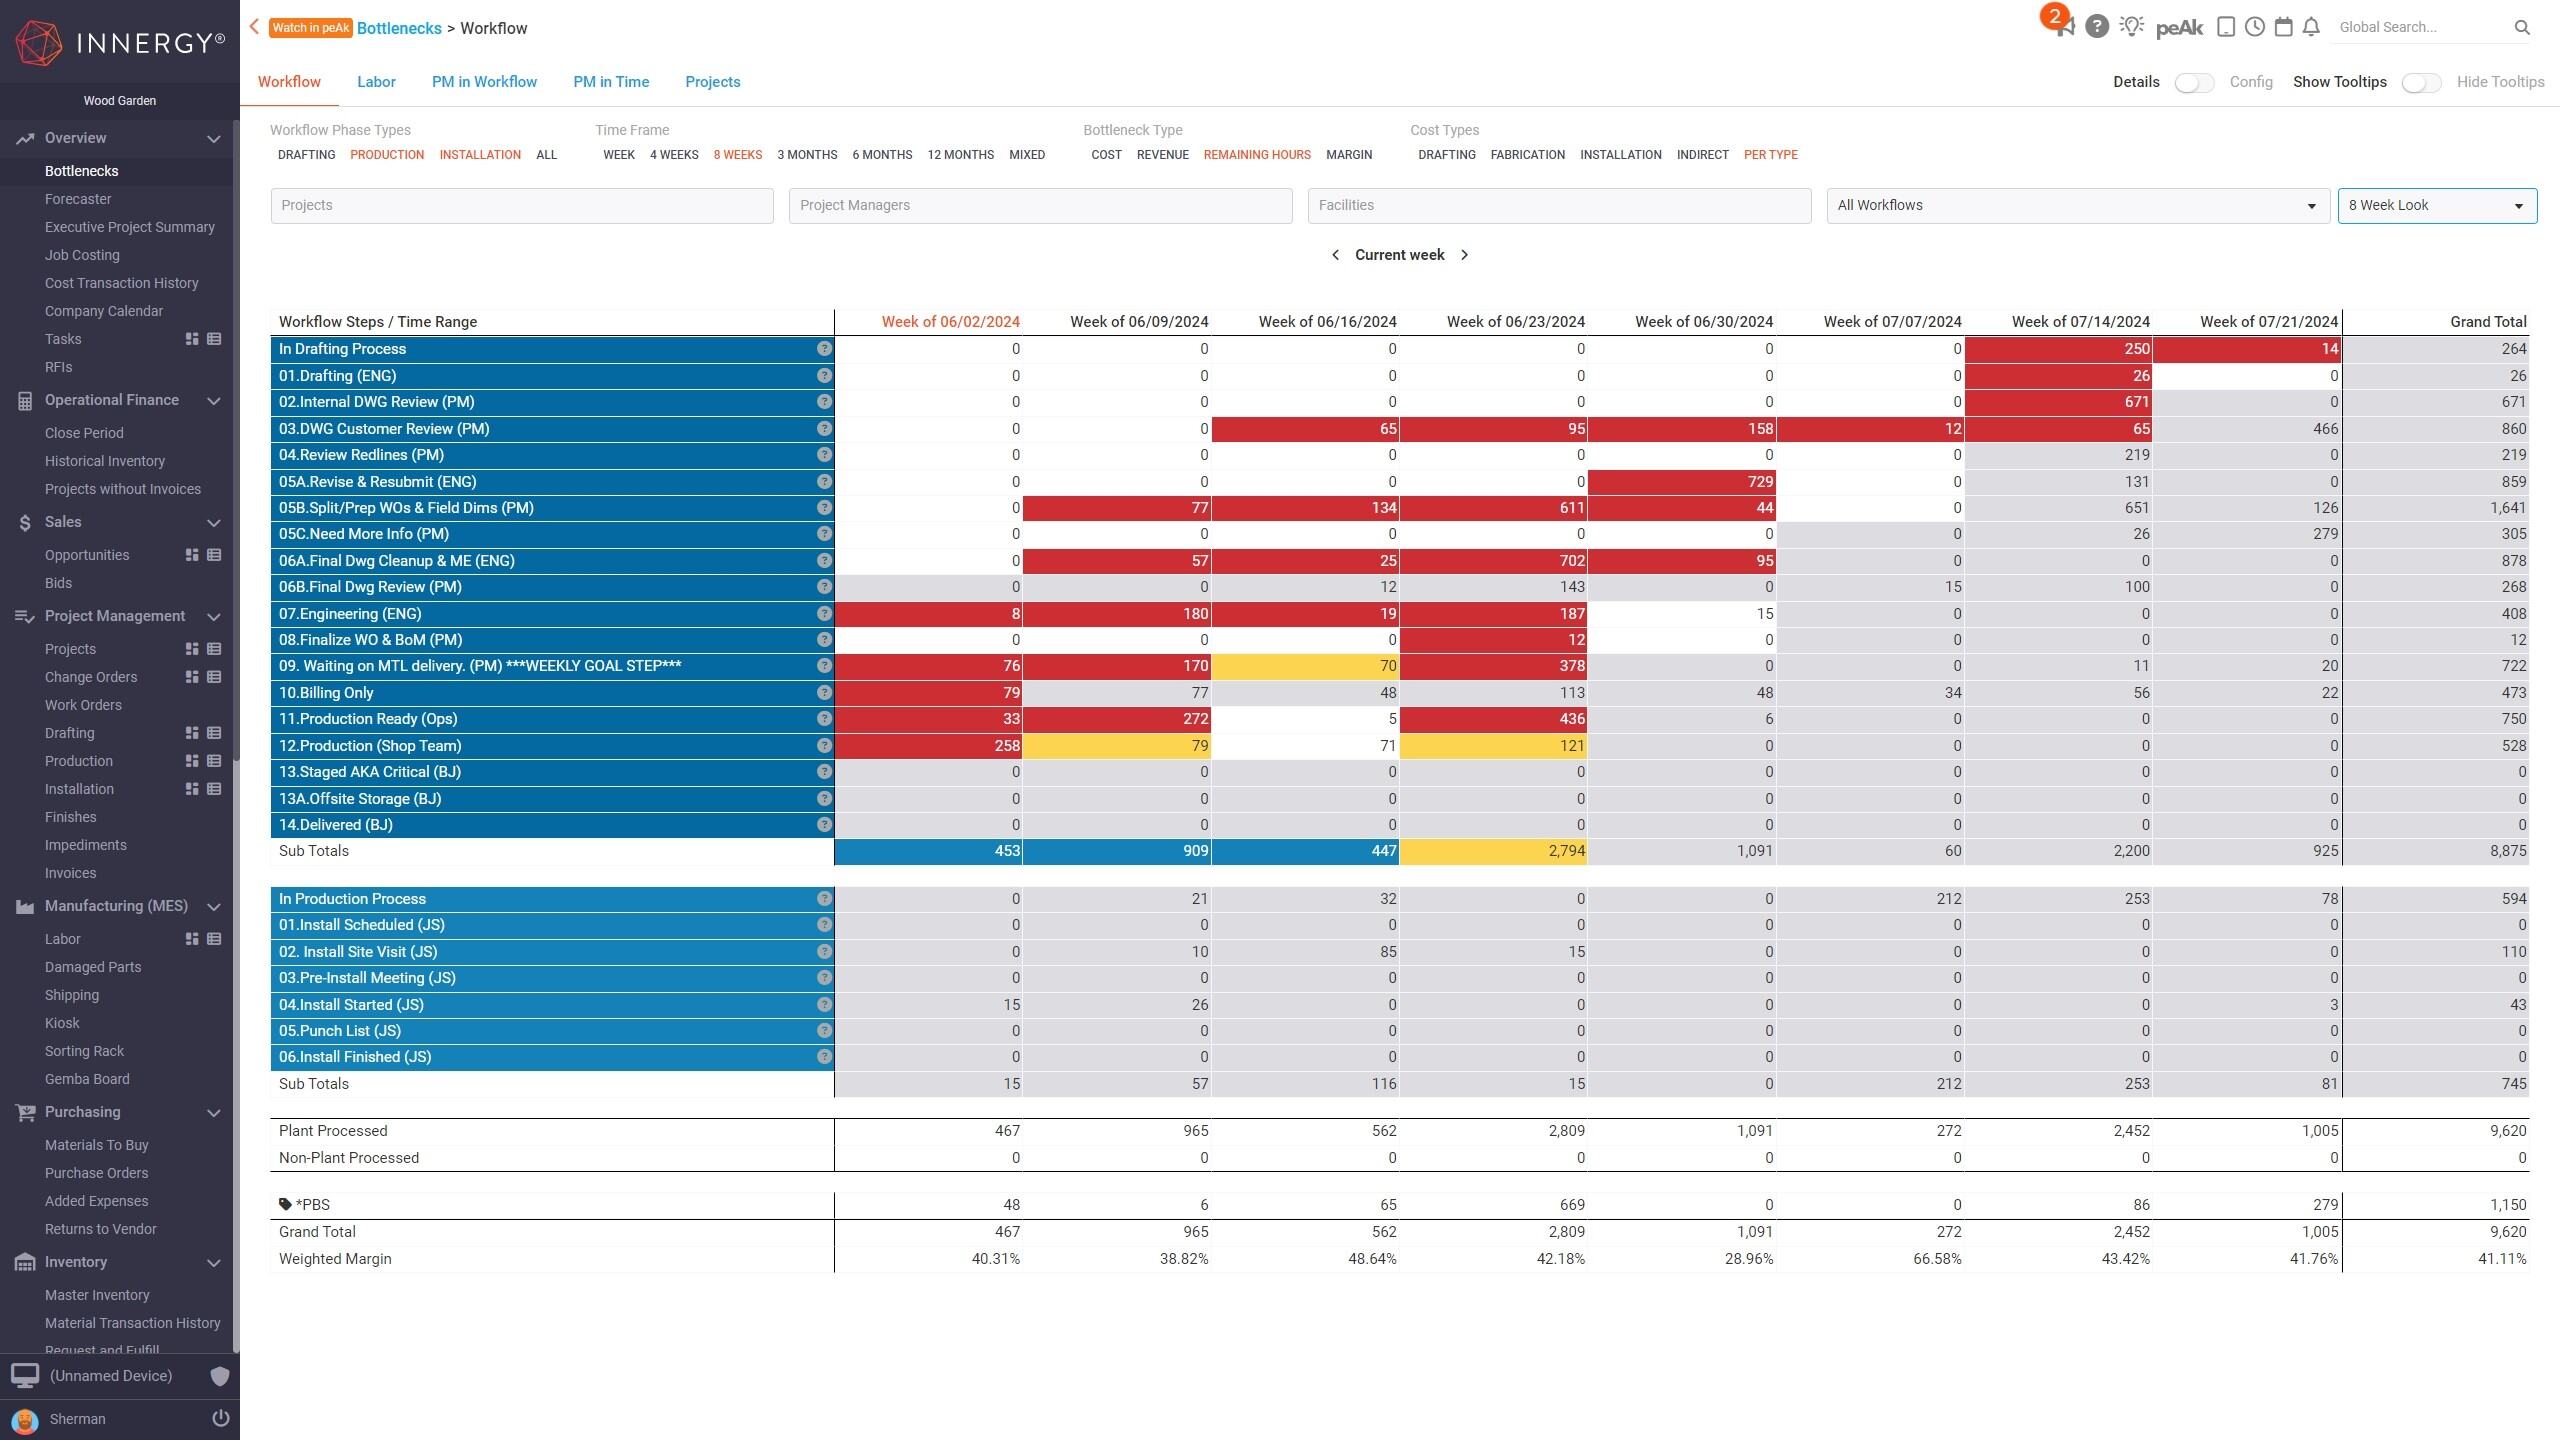Collapse the Manufacturing (MES) sidebar section

213,906
